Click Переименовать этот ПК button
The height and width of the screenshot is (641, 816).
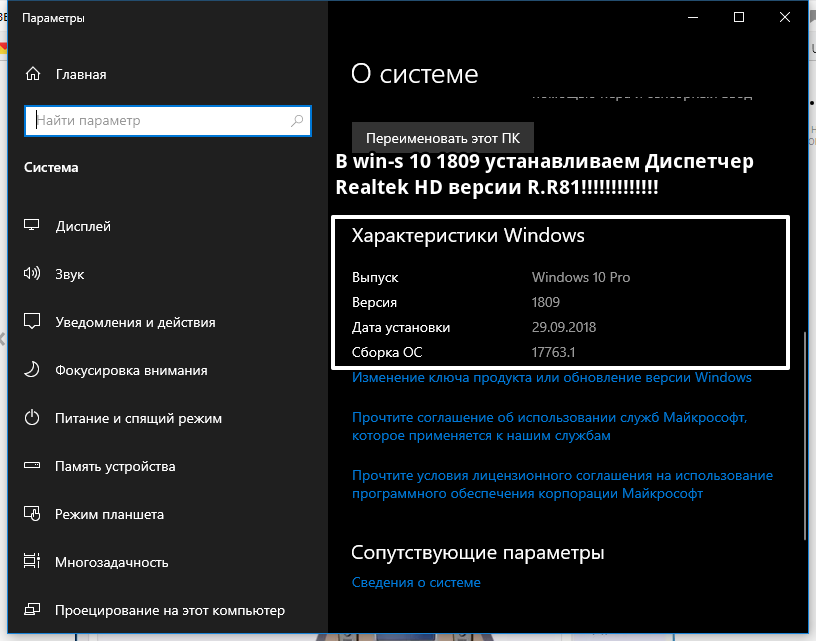coord(443,138)
